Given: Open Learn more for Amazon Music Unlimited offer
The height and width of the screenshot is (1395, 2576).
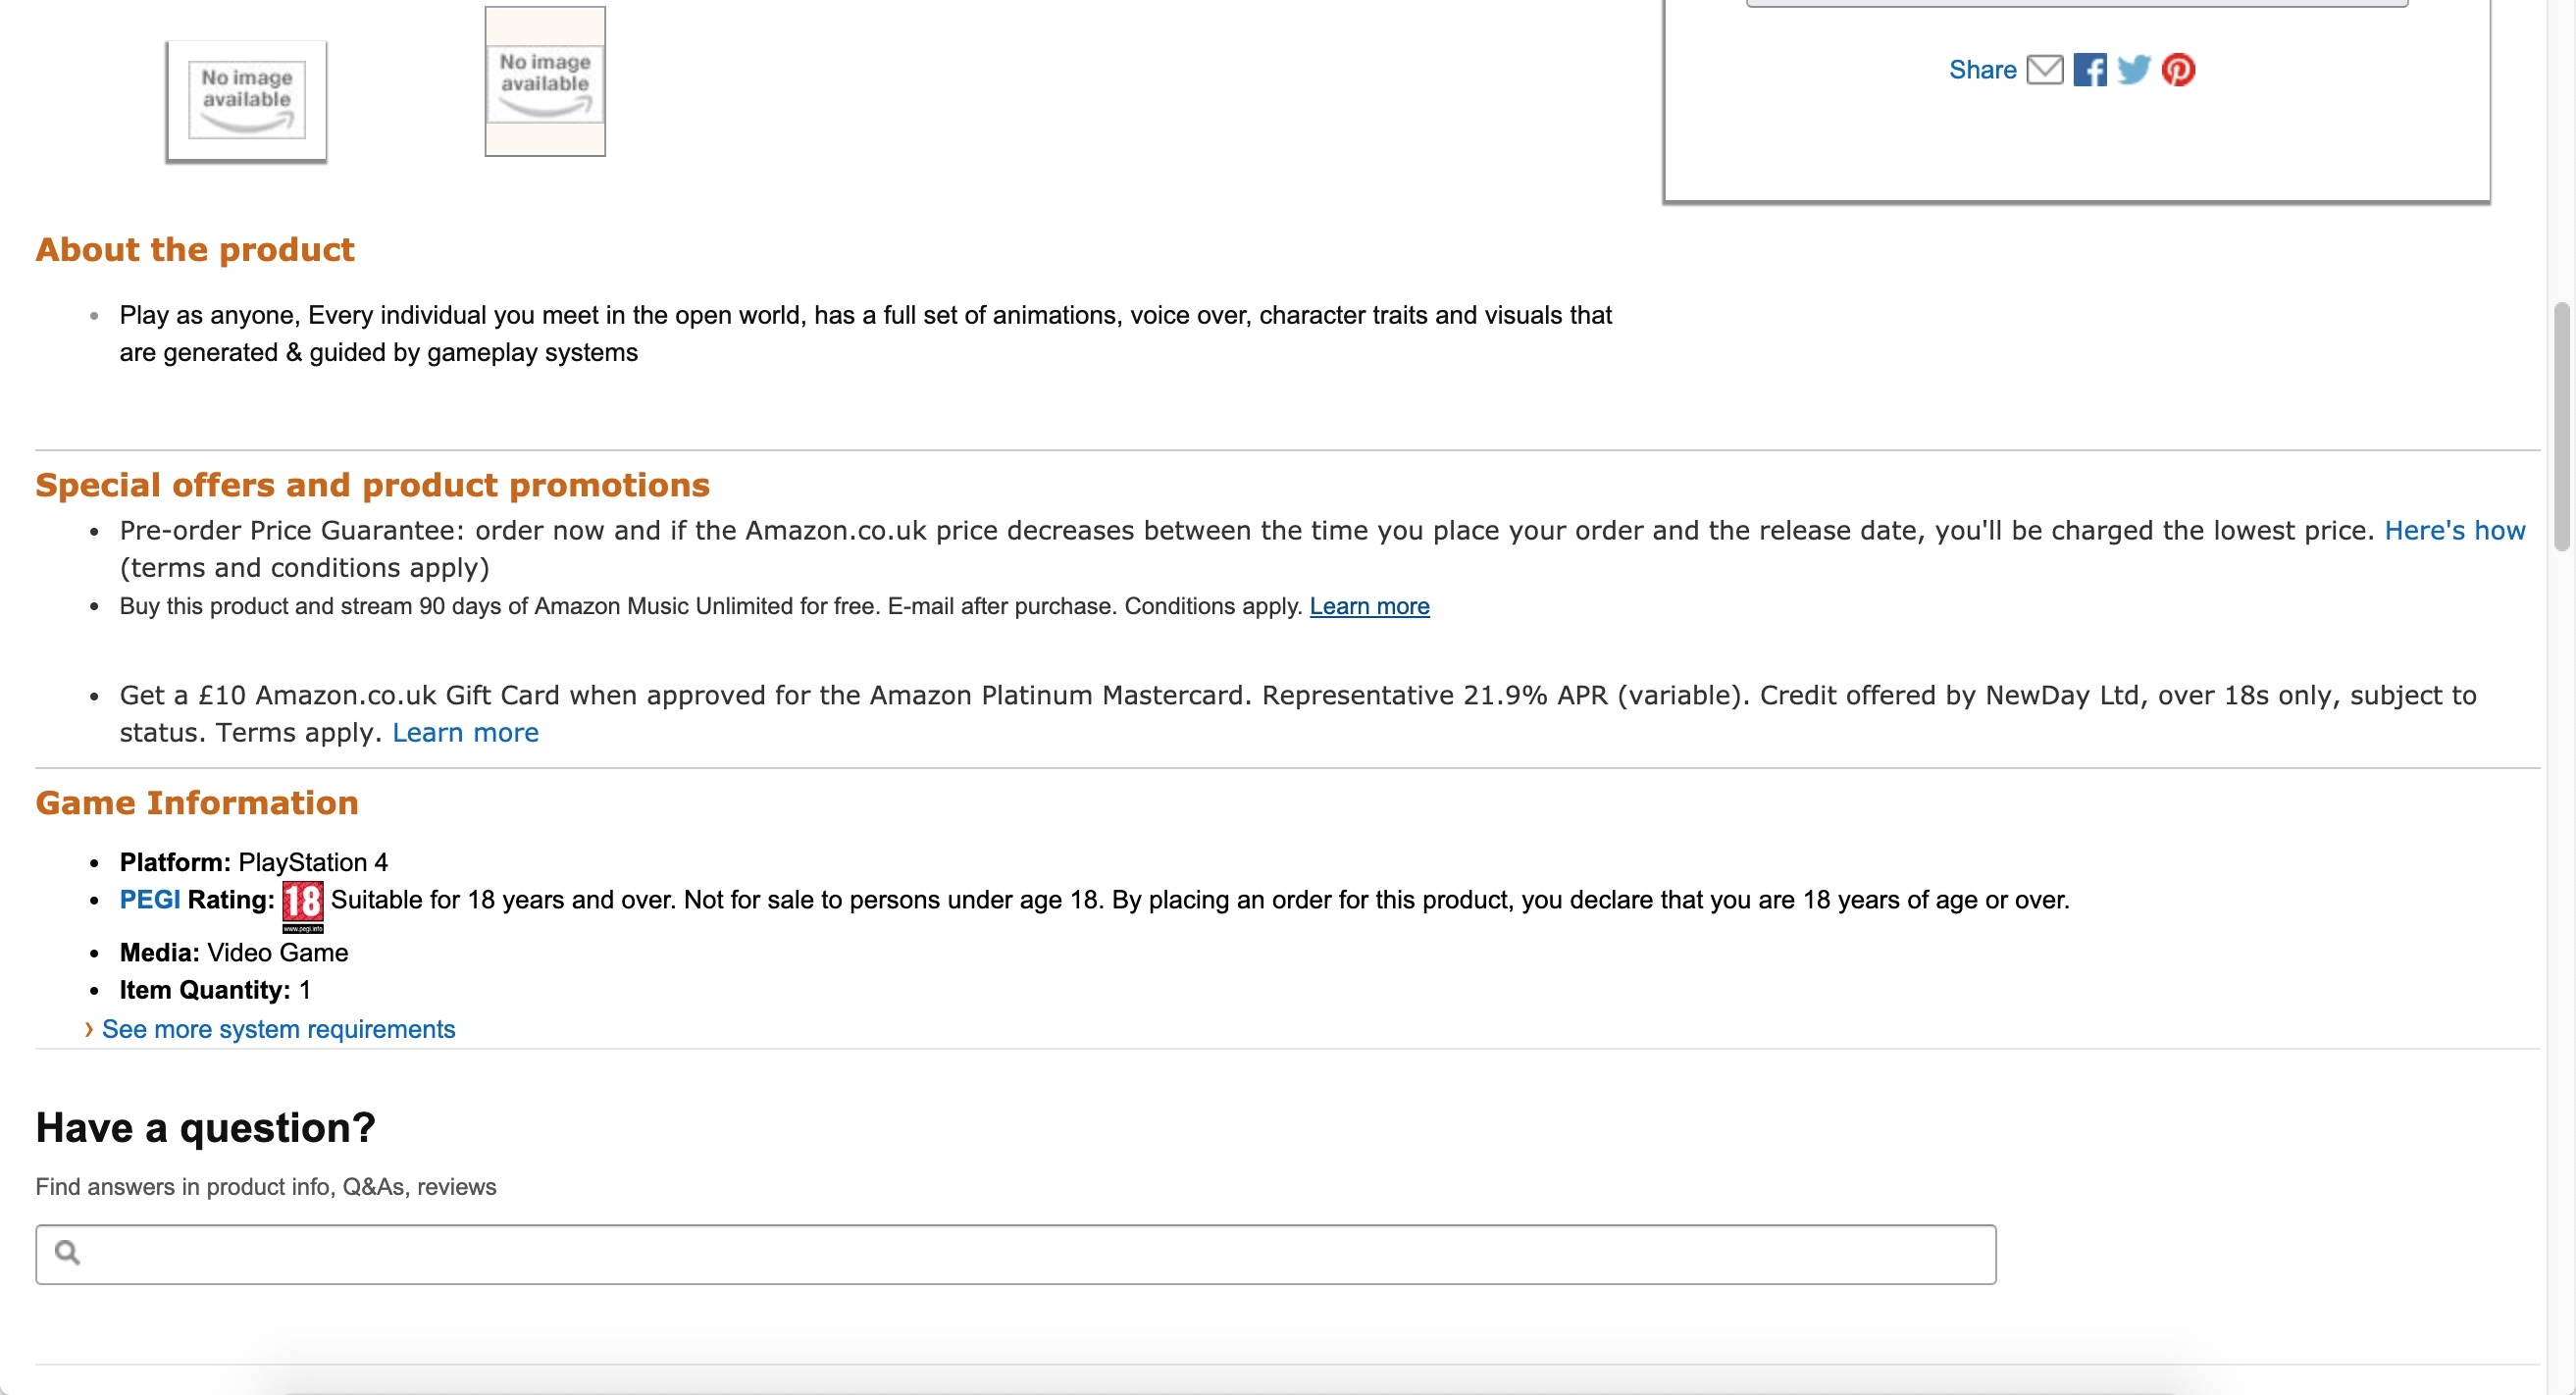Looking at the screenshot, I should (x=1369, y=606).
